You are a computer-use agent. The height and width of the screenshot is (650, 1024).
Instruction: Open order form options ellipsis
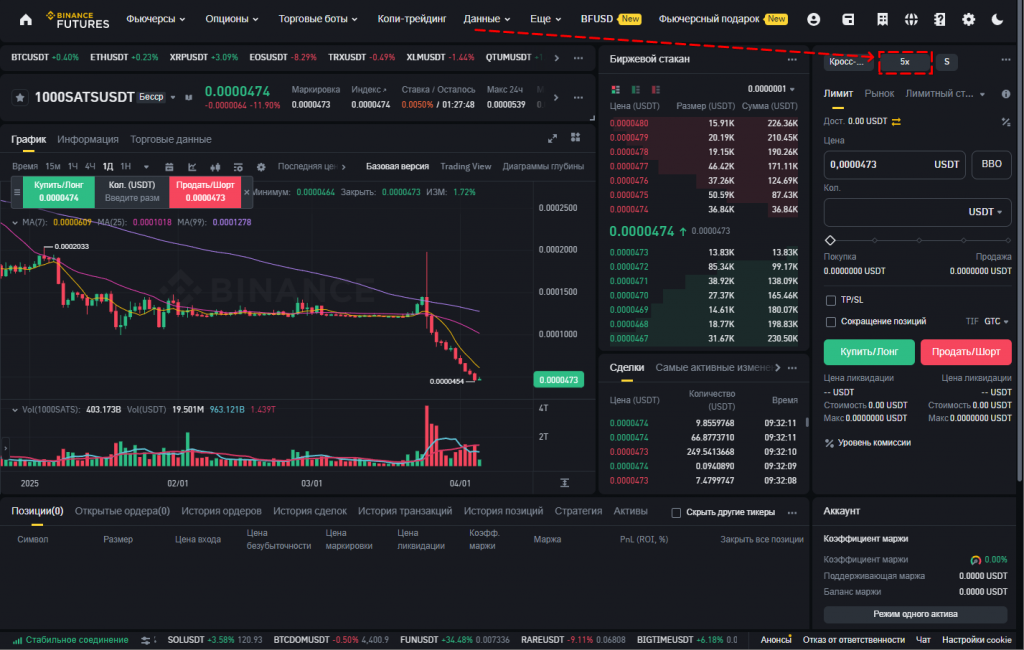pos(1006,59)
